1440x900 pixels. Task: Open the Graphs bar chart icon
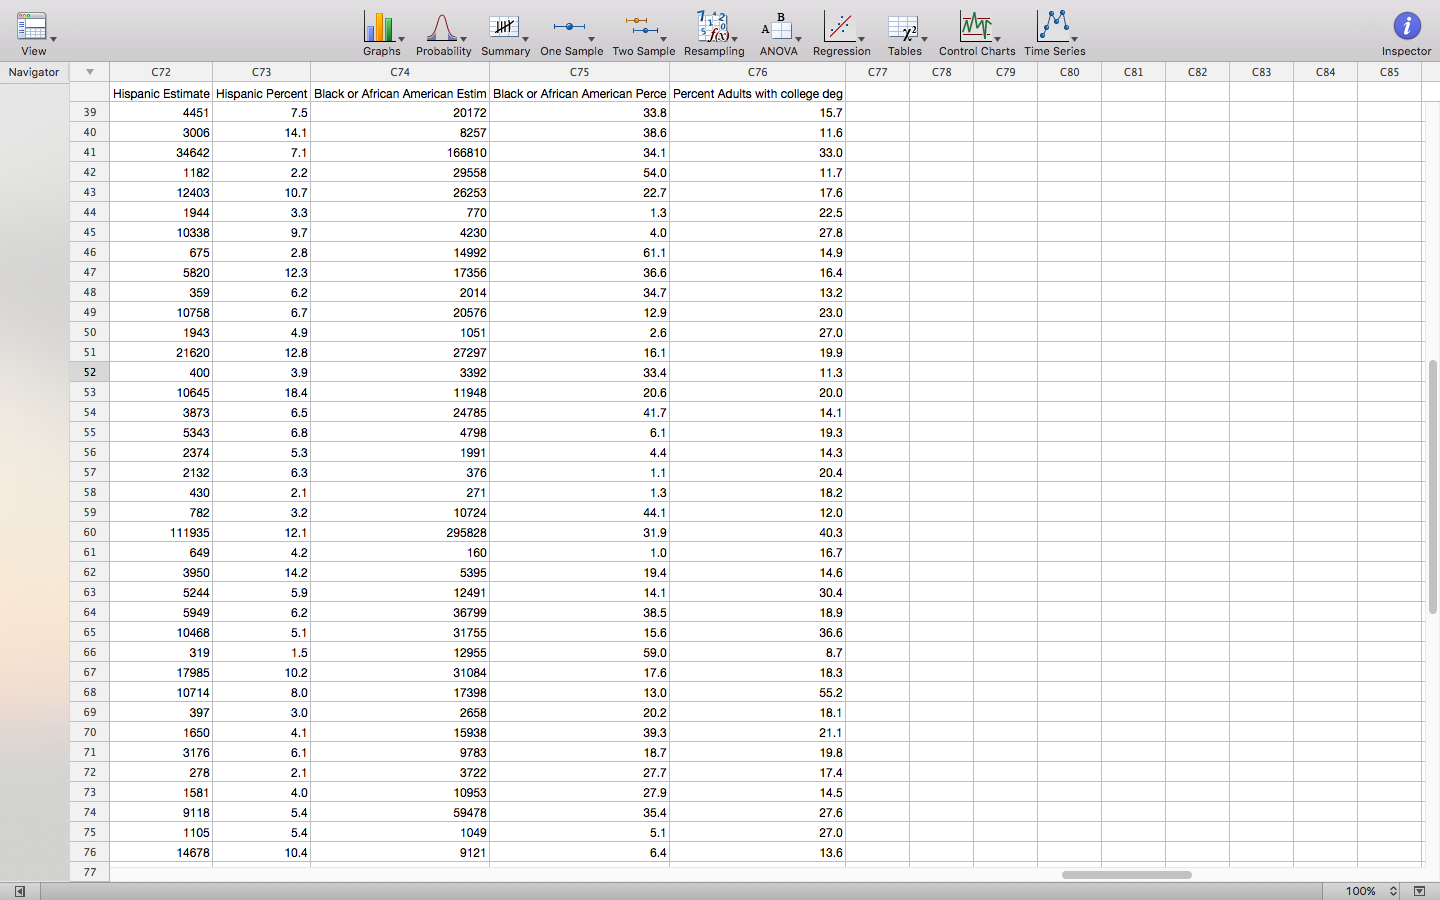[x=378, y=27]
